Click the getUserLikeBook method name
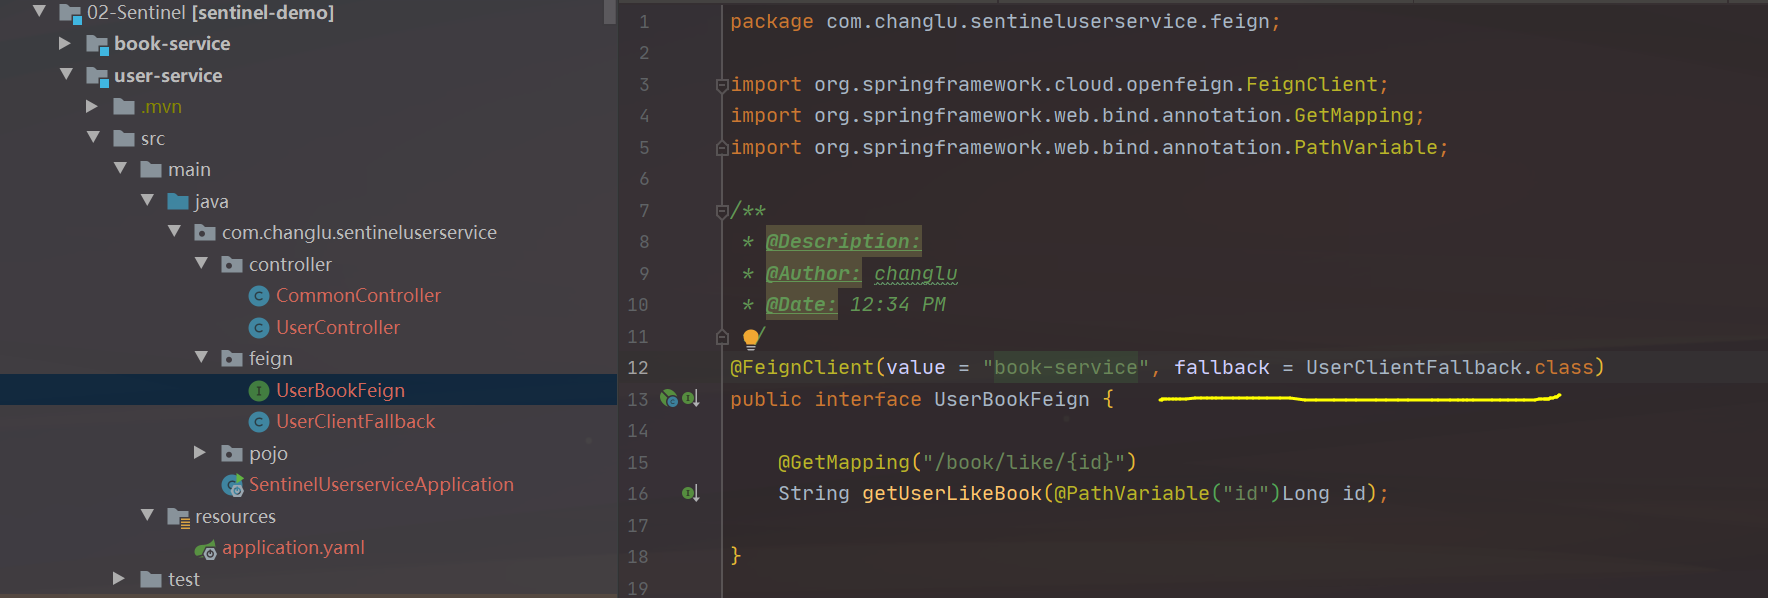The image size is (1768, 598). pos(952,493)
